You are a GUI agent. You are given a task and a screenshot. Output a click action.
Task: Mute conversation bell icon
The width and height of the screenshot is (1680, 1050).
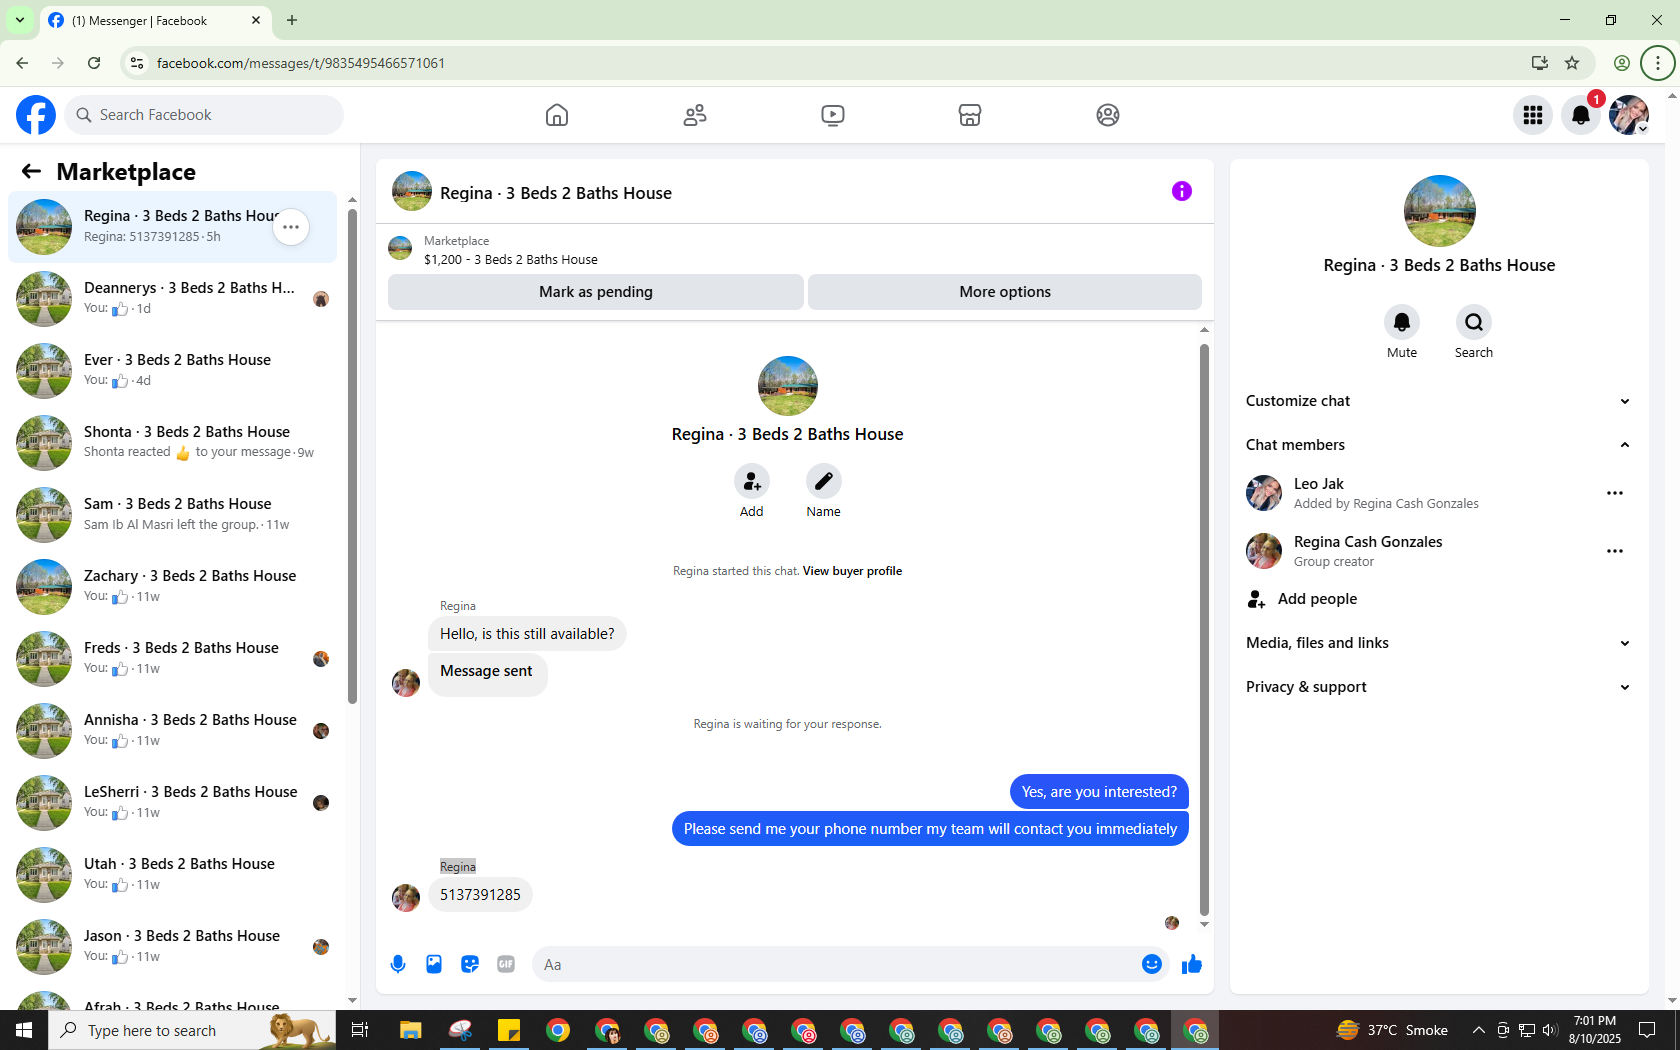[x=1402, y=322]
